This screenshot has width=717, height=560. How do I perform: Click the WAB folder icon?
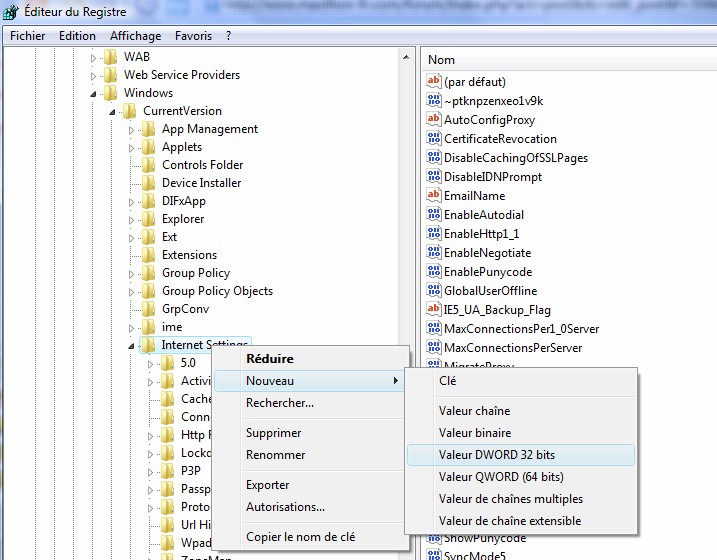110,57
